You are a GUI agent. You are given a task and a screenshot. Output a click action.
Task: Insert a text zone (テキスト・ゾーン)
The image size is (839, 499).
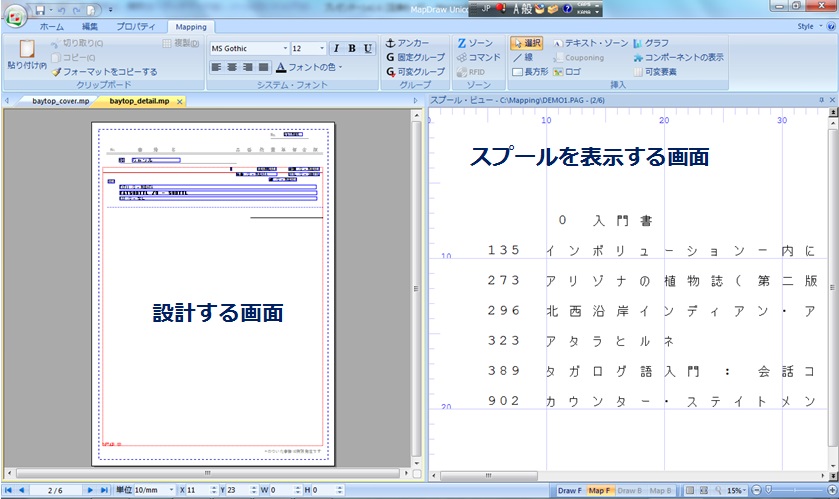591,43
